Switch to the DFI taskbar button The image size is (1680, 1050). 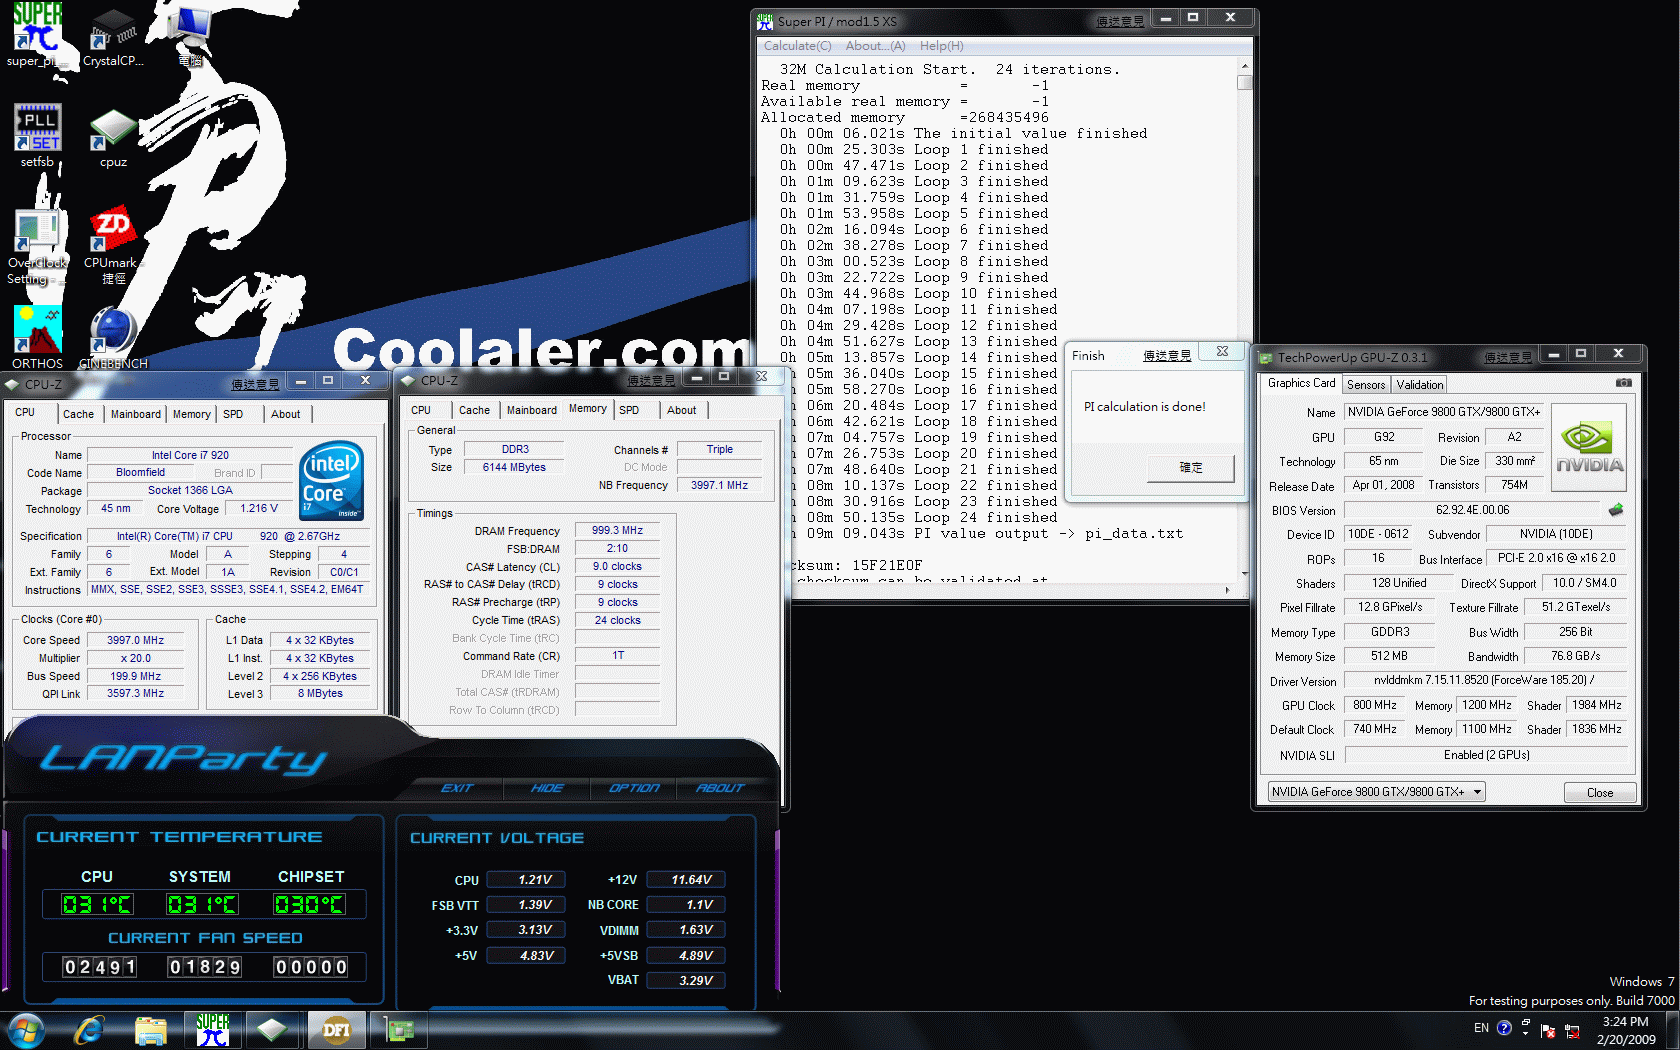336,1030
